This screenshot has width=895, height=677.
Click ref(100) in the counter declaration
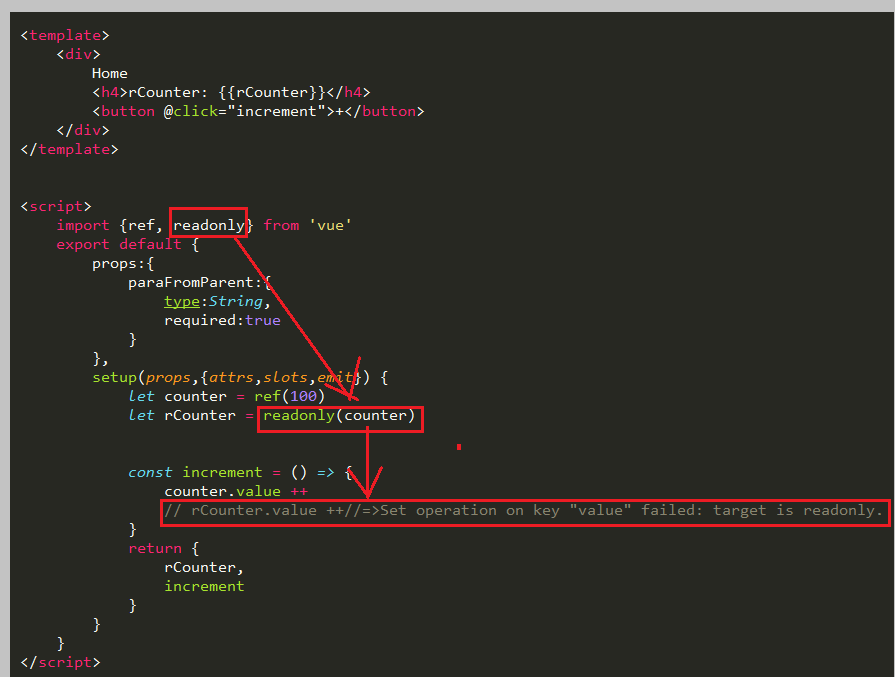tap(289, 396)
